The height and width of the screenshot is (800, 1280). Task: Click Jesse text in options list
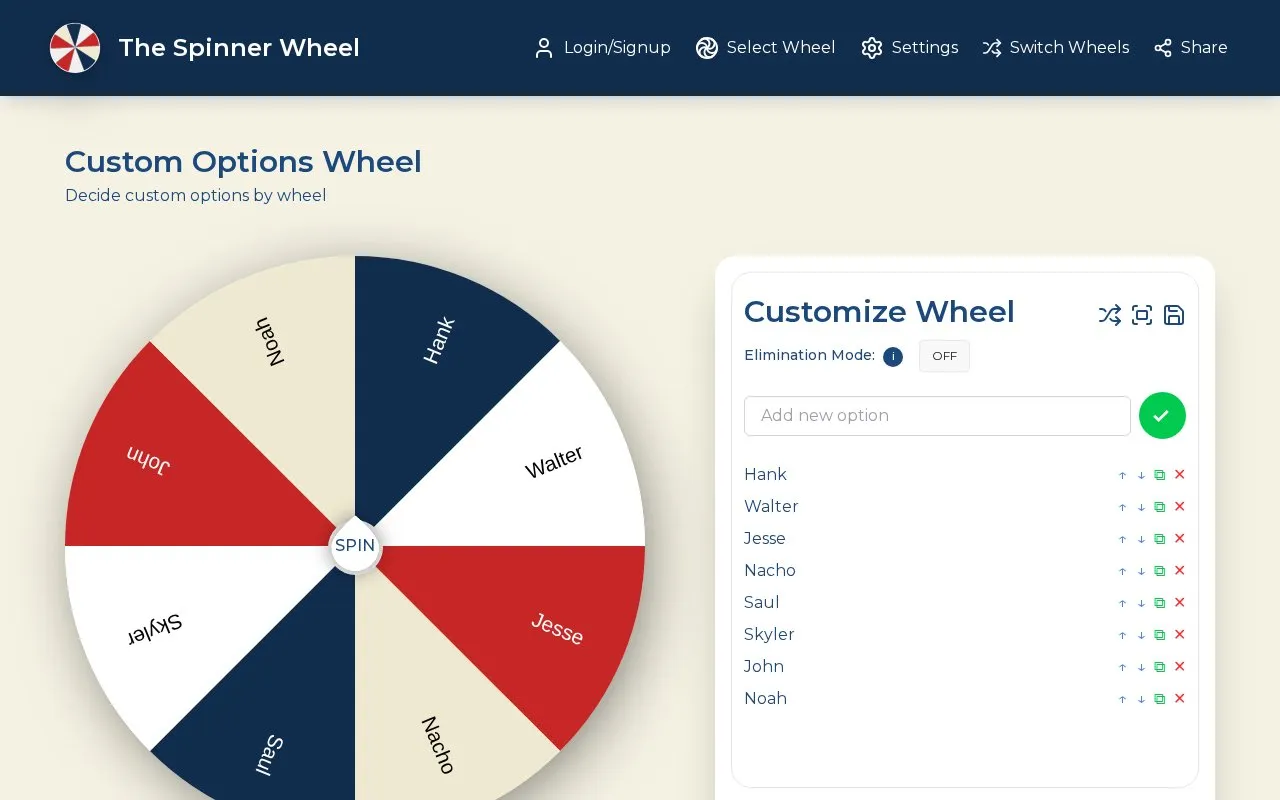click(x=765, y=538)
